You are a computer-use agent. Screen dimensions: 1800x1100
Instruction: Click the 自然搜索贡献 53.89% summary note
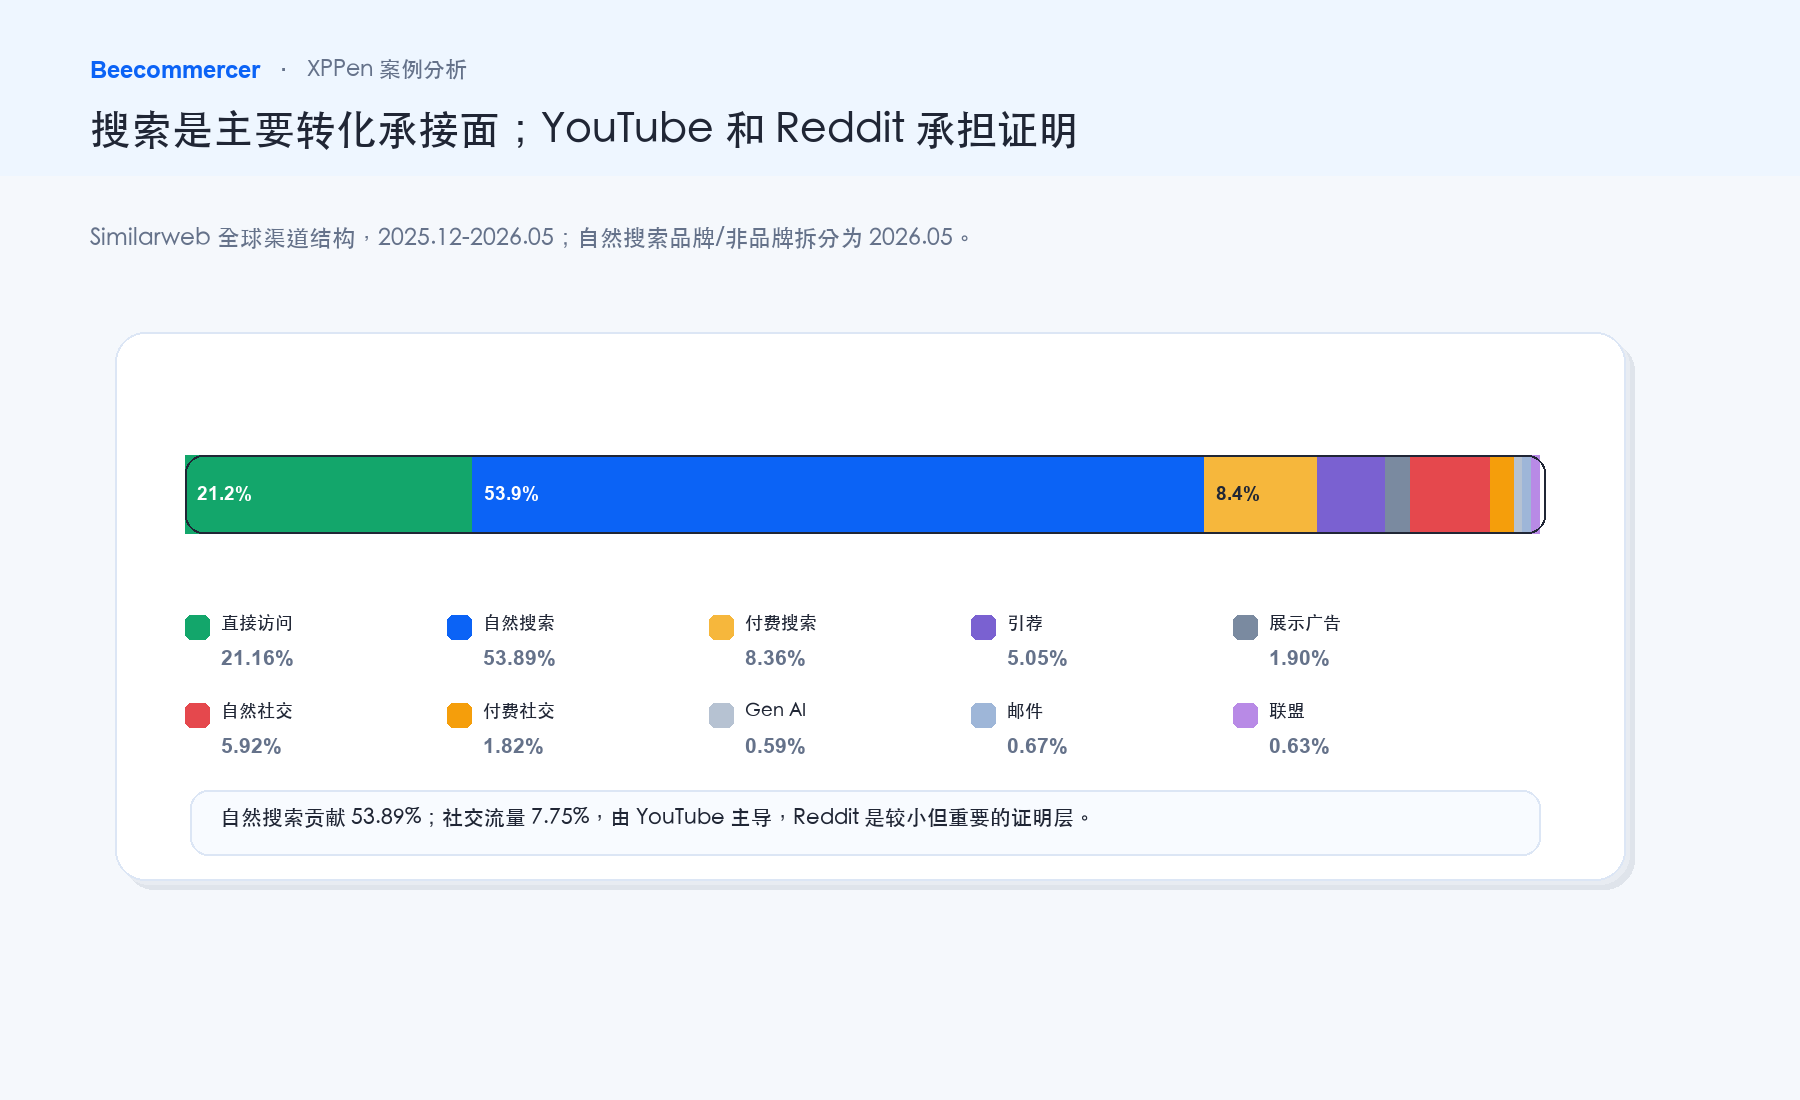point(865,823)
